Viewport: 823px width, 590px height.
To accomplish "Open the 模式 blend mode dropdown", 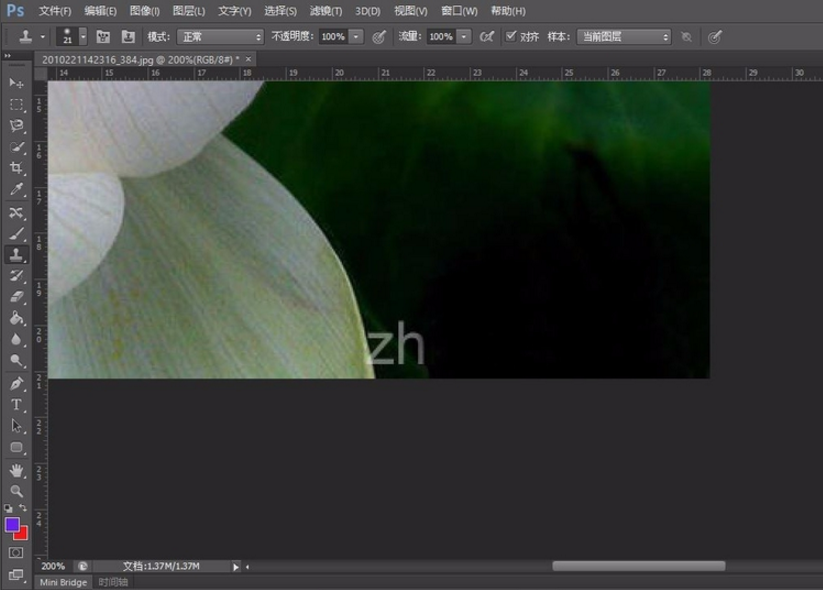I will point(220,37).
